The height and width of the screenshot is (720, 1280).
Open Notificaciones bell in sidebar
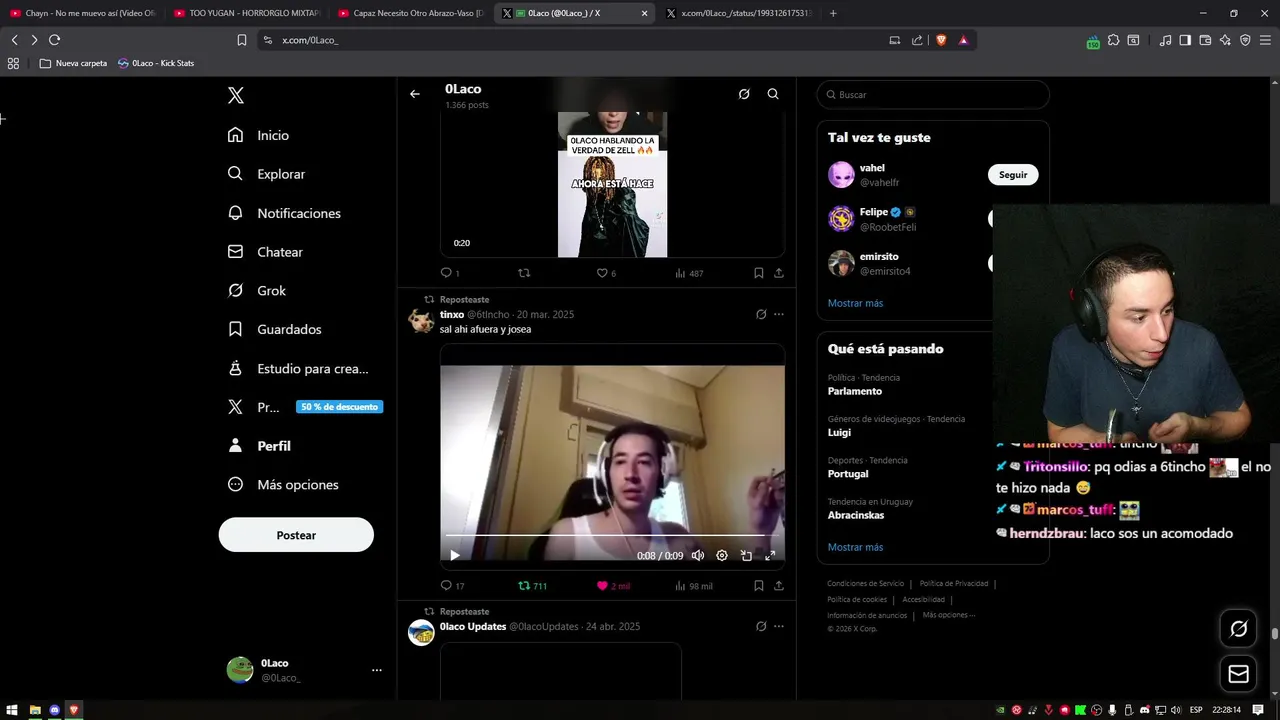click(284, 213)
